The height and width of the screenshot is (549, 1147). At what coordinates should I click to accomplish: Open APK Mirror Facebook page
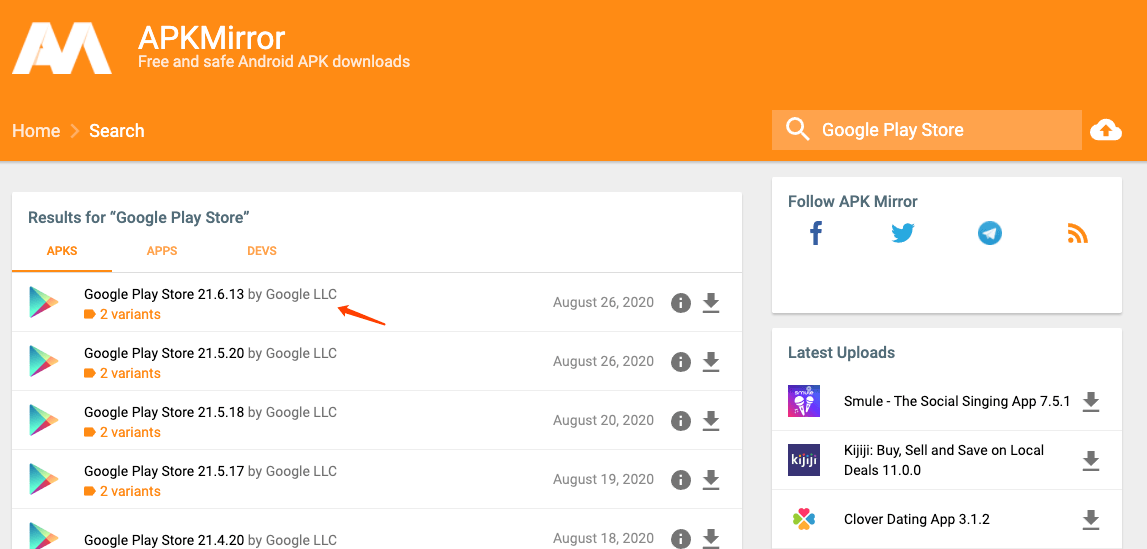coord(816,234)
